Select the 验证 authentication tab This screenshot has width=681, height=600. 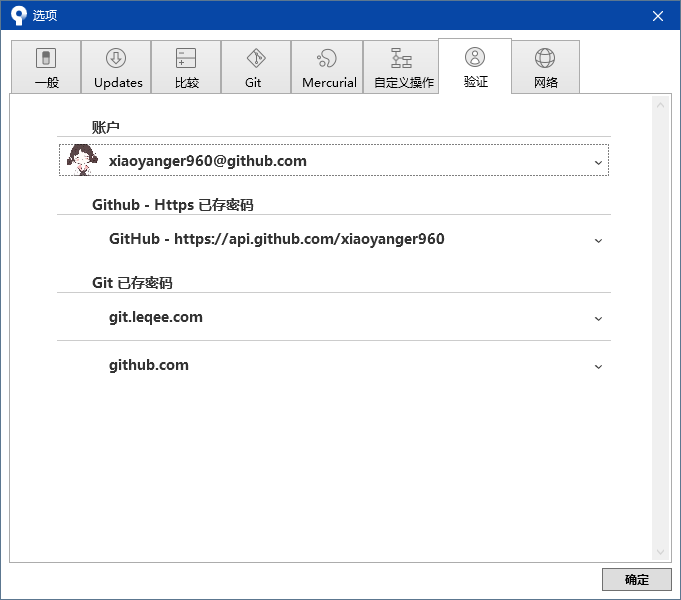click(x=475, y=66)
